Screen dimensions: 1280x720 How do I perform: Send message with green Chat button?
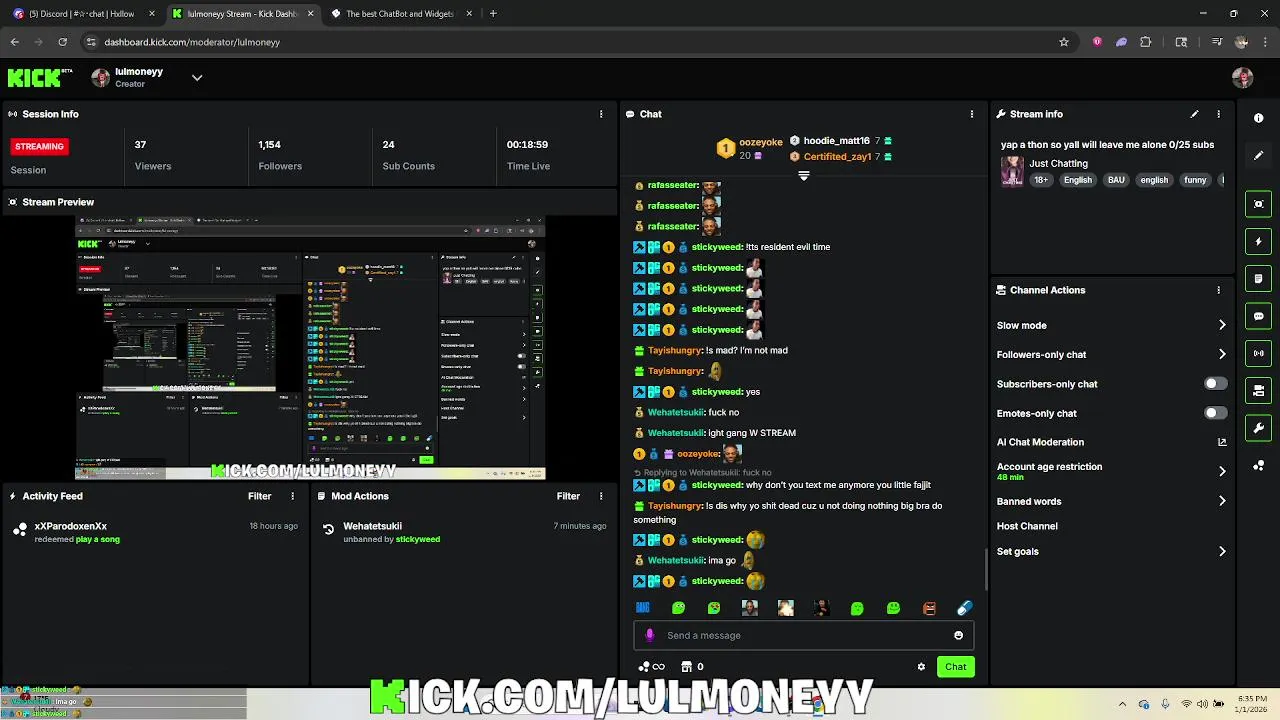pos(955,667)
